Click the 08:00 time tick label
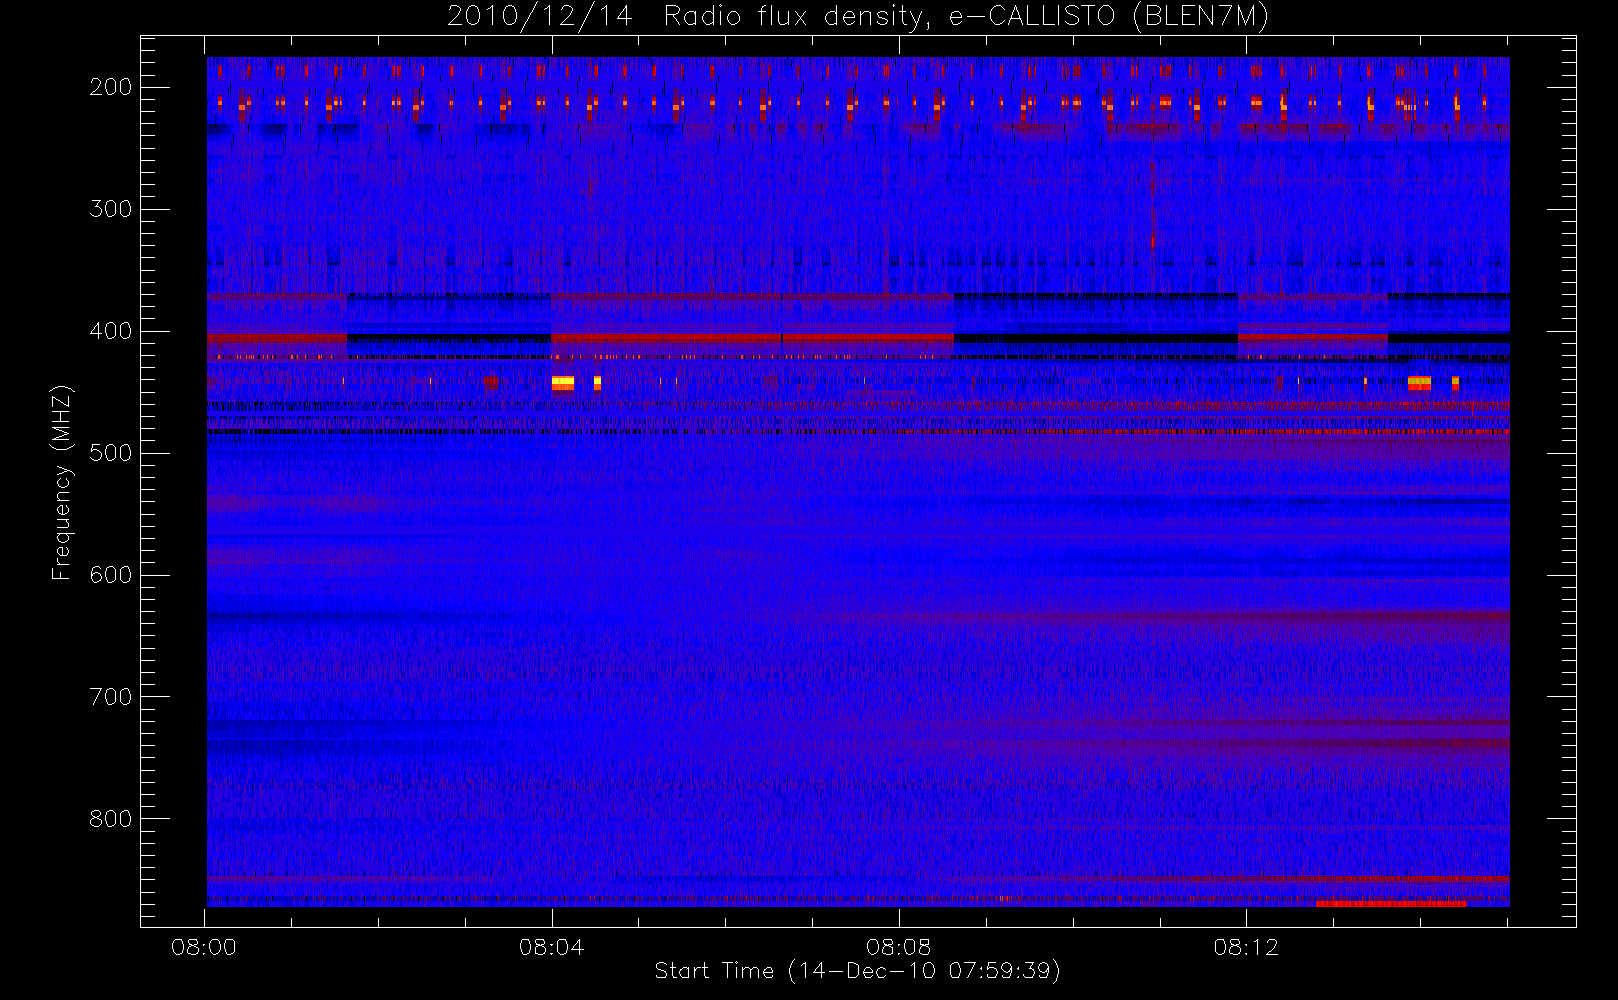 204,947
